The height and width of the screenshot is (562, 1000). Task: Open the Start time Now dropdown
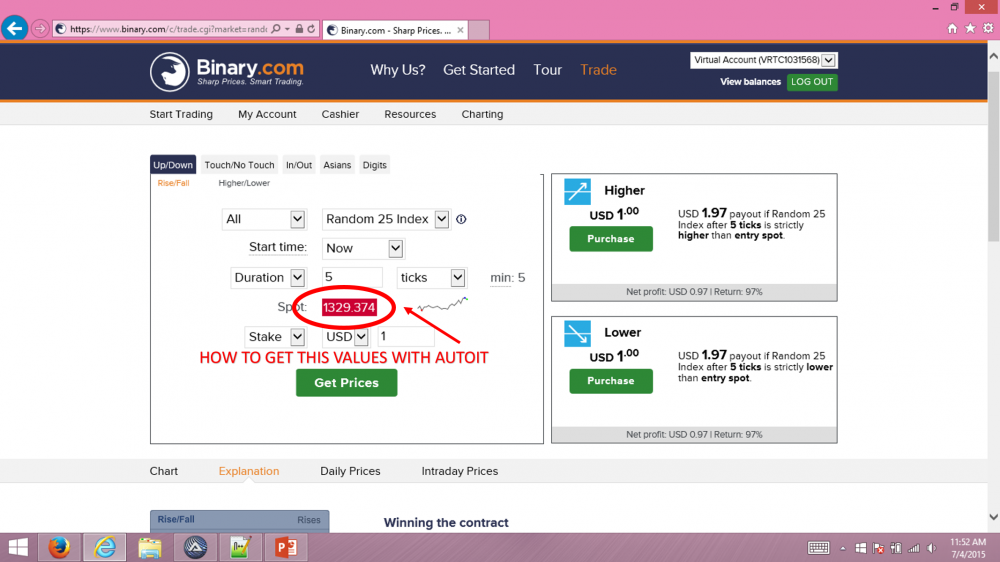[363, 248]
